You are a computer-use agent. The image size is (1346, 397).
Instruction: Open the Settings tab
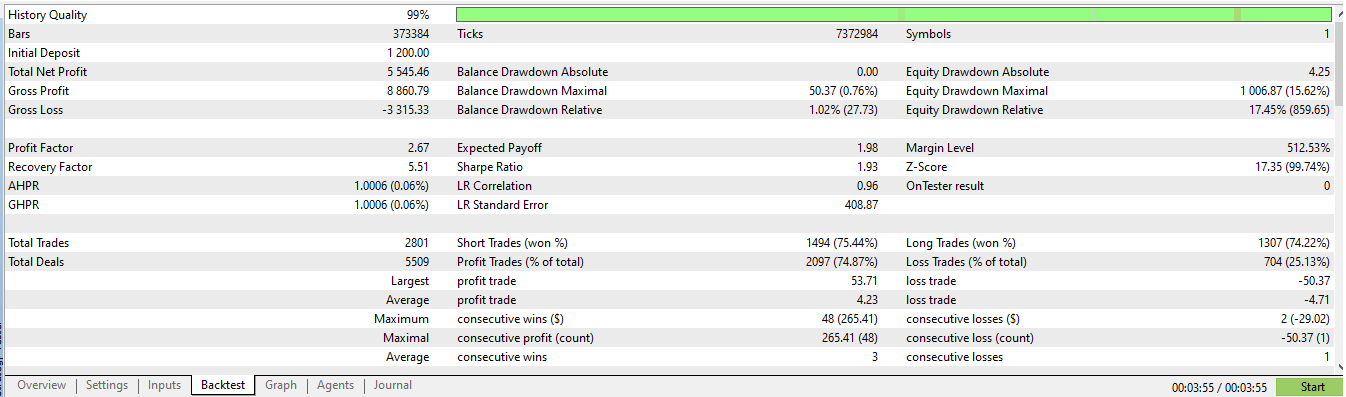click(107, 385)
